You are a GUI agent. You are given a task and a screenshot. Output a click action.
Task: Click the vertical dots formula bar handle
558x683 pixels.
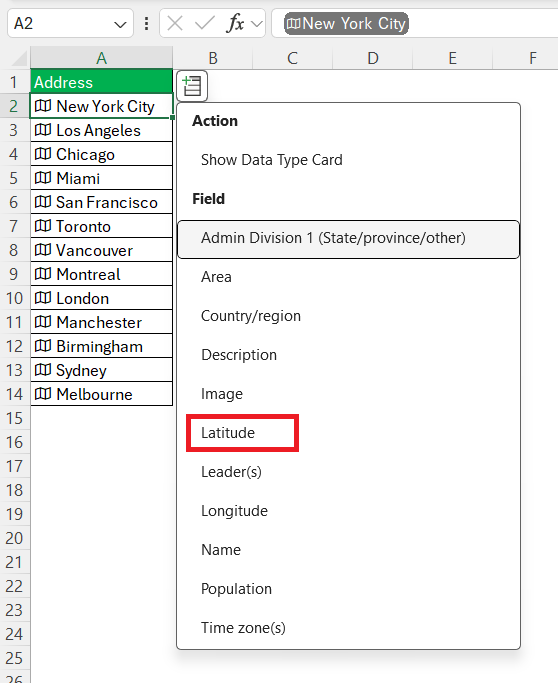[146, 23]
